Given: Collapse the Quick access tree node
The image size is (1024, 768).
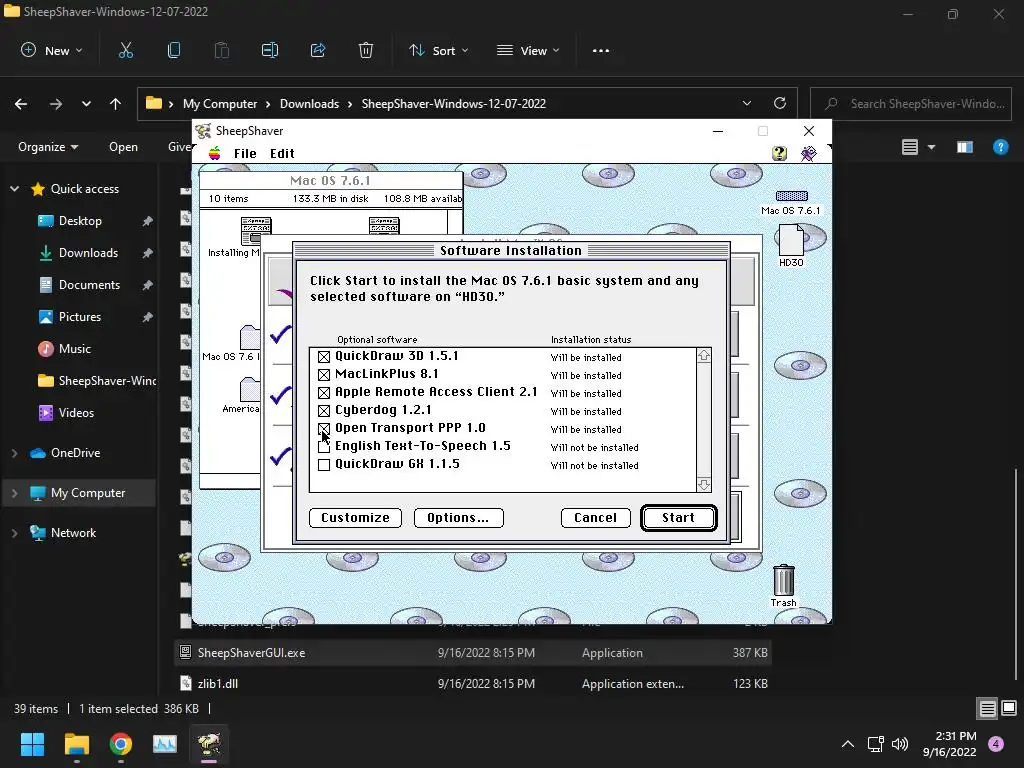Looking at the screenshot, I should click(14, 189).
